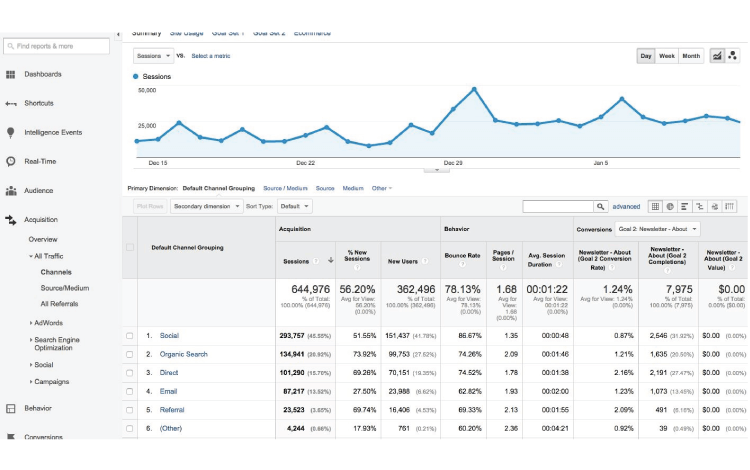Screen dimensions: 750x470
Task: Click help icon under Bounce Rate header
Action: (462, 264)
